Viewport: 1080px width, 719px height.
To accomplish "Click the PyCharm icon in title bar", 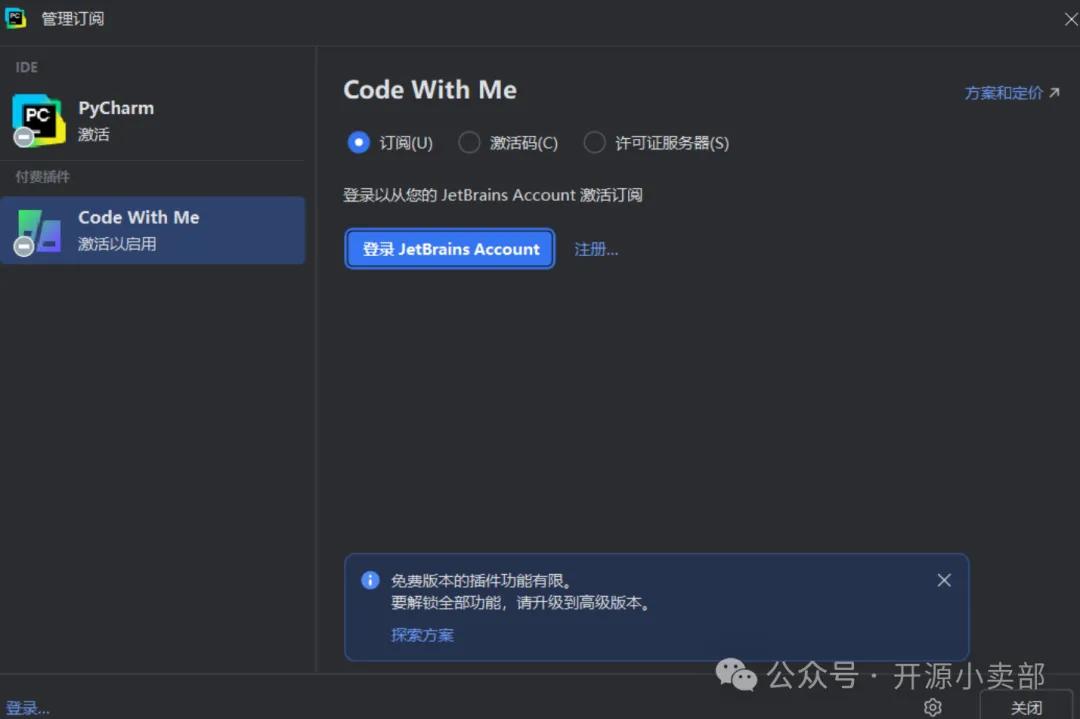I will point(15,18).
